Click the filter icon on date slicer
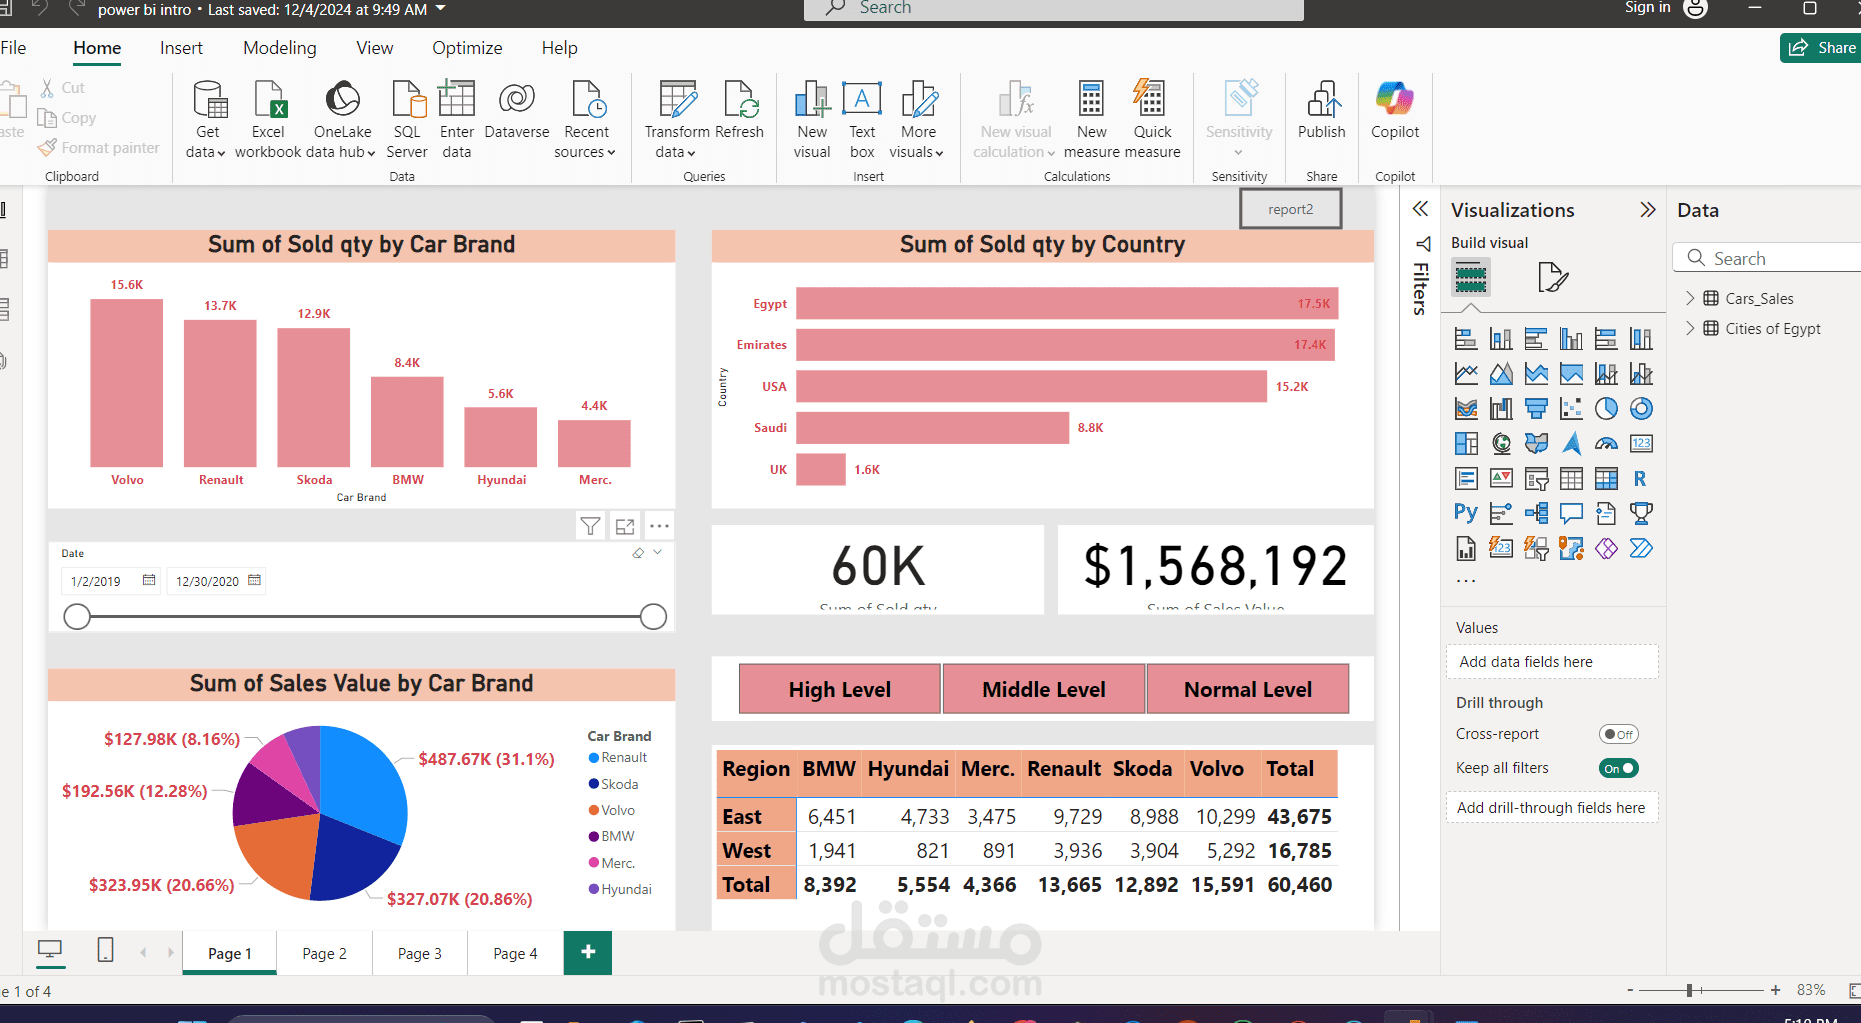 [591, 526]
